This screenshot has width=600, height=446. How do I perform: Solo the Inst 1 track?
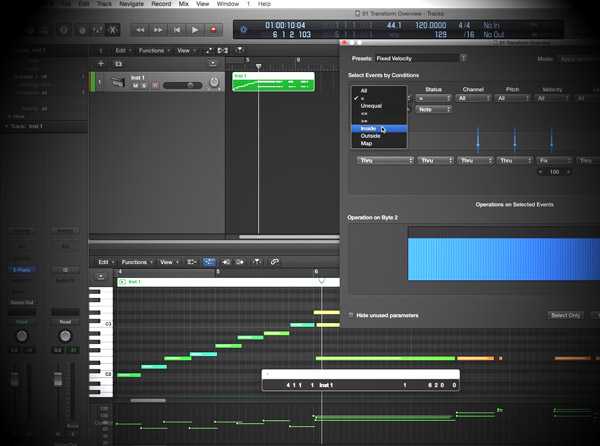(144, 86)
